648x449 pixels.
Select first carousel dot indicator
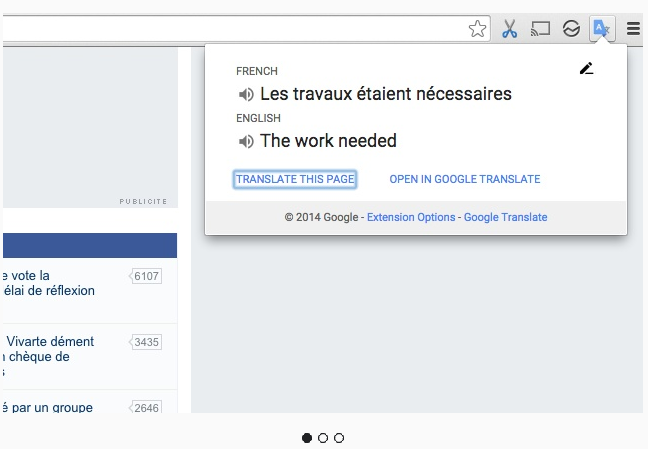[307, 438]
